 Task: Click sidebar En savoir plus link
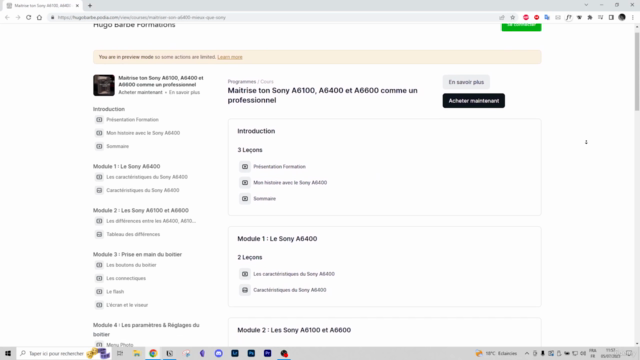tap(184, 92)
